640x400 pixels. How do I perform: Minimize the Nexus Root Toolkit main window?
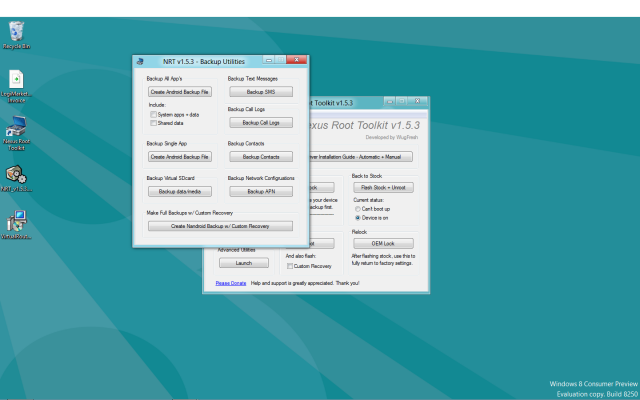pos(389,101)
